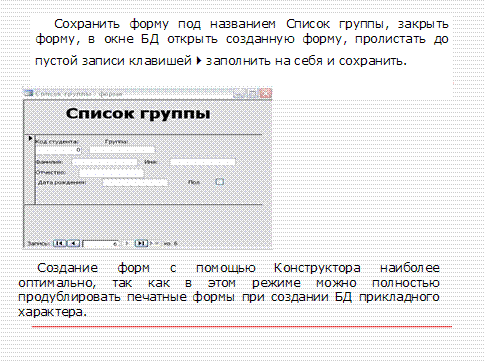
Task: Tick the Пол checkbox
Action: pyautogui.click(x=219, y=182)
